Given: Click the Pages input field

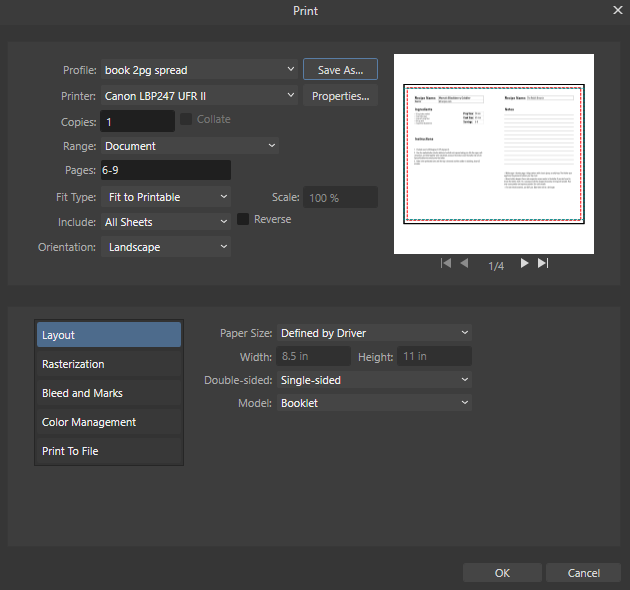Looking at the screenshot, I should [x=166, y=170].
